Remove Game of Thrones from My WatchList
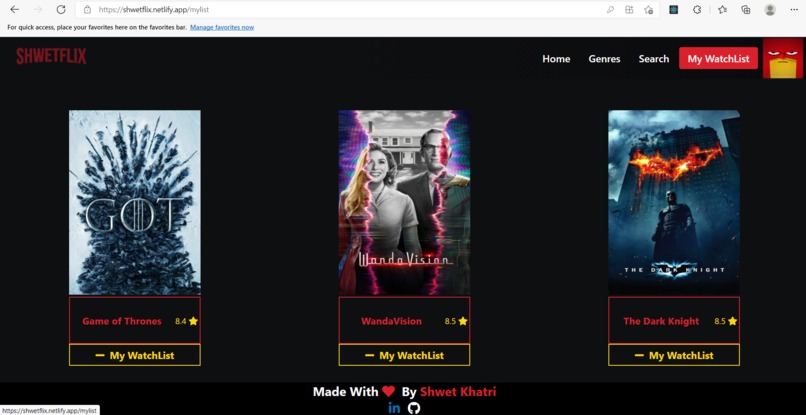 pos(135,355)
